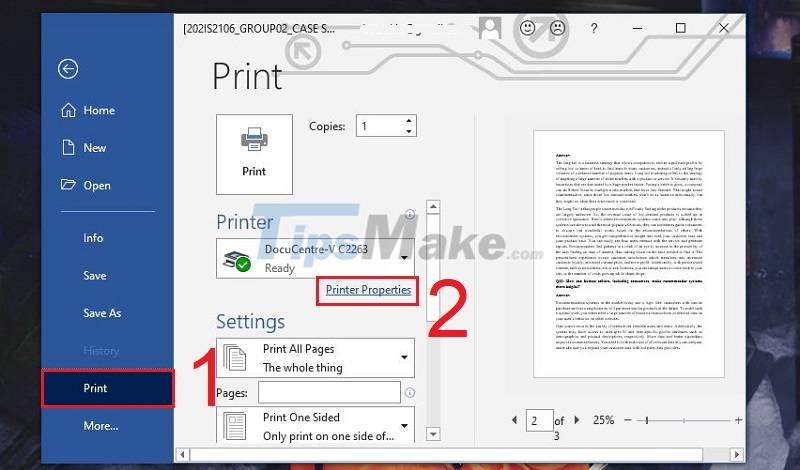Click the zoom slider handle
The image size is (800, 470).
[x=646, y=420]
